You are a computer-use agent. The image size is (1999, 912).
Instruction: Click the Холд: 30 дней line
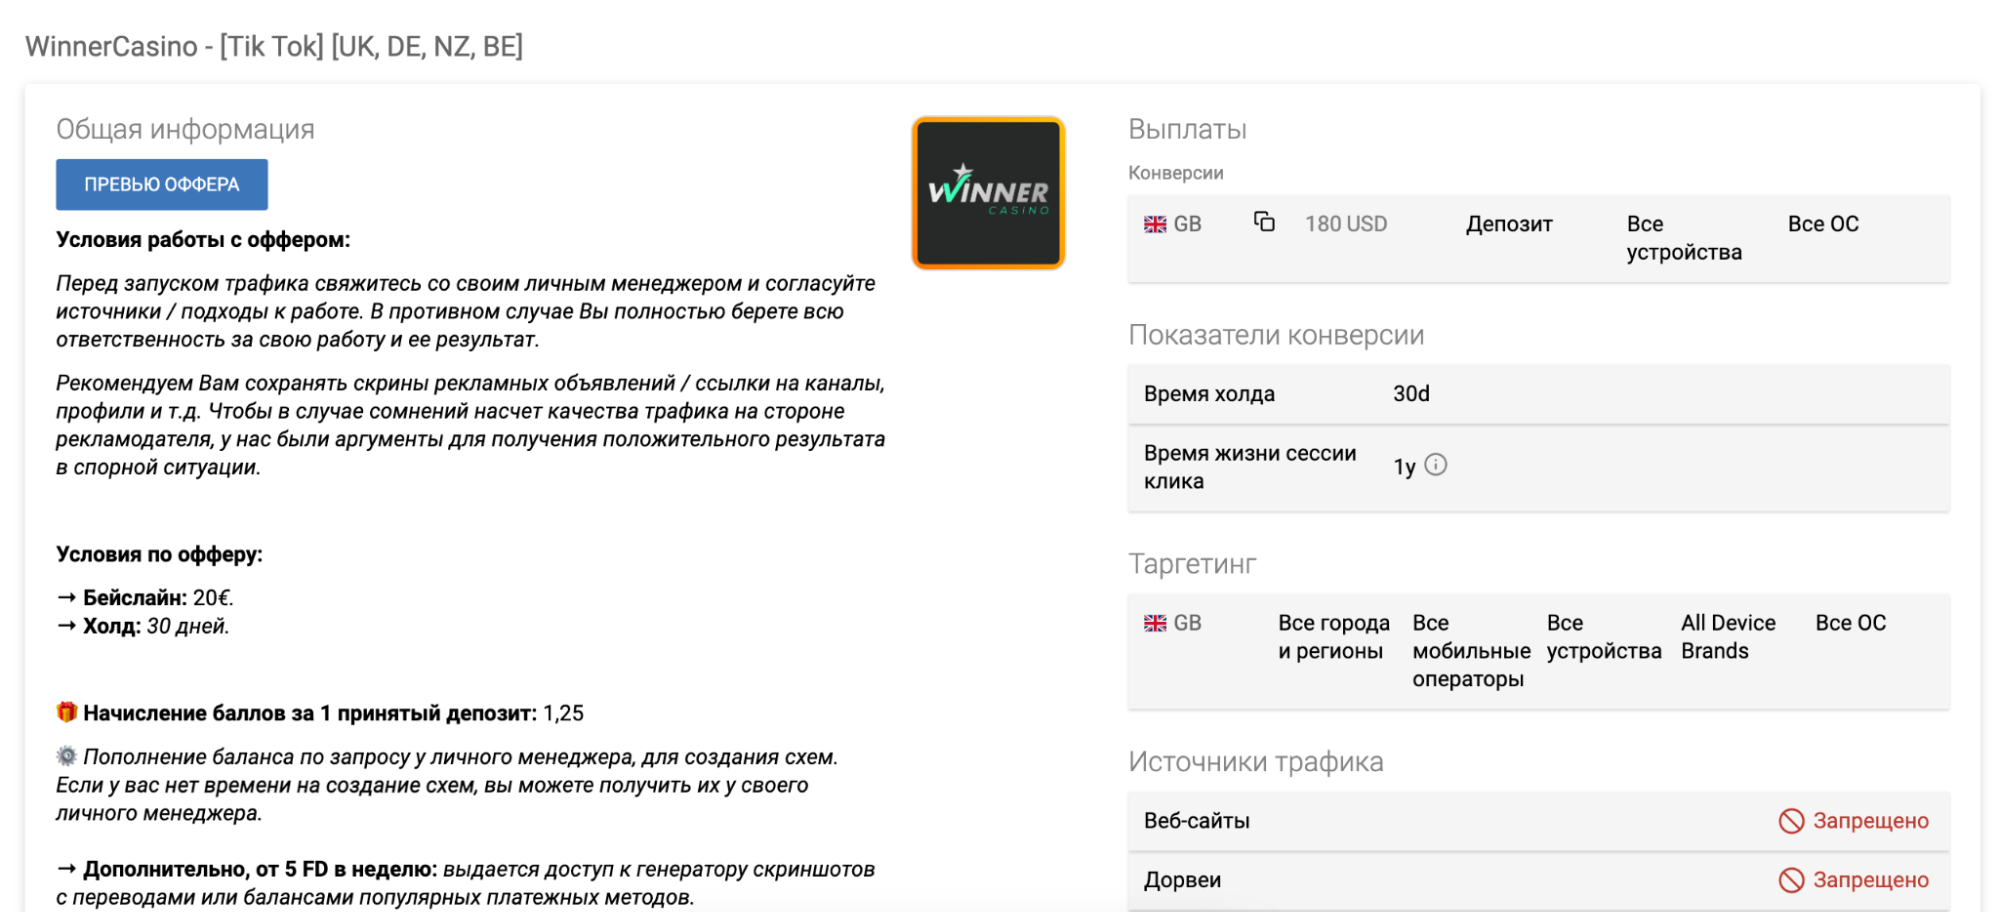click(144, 626)
